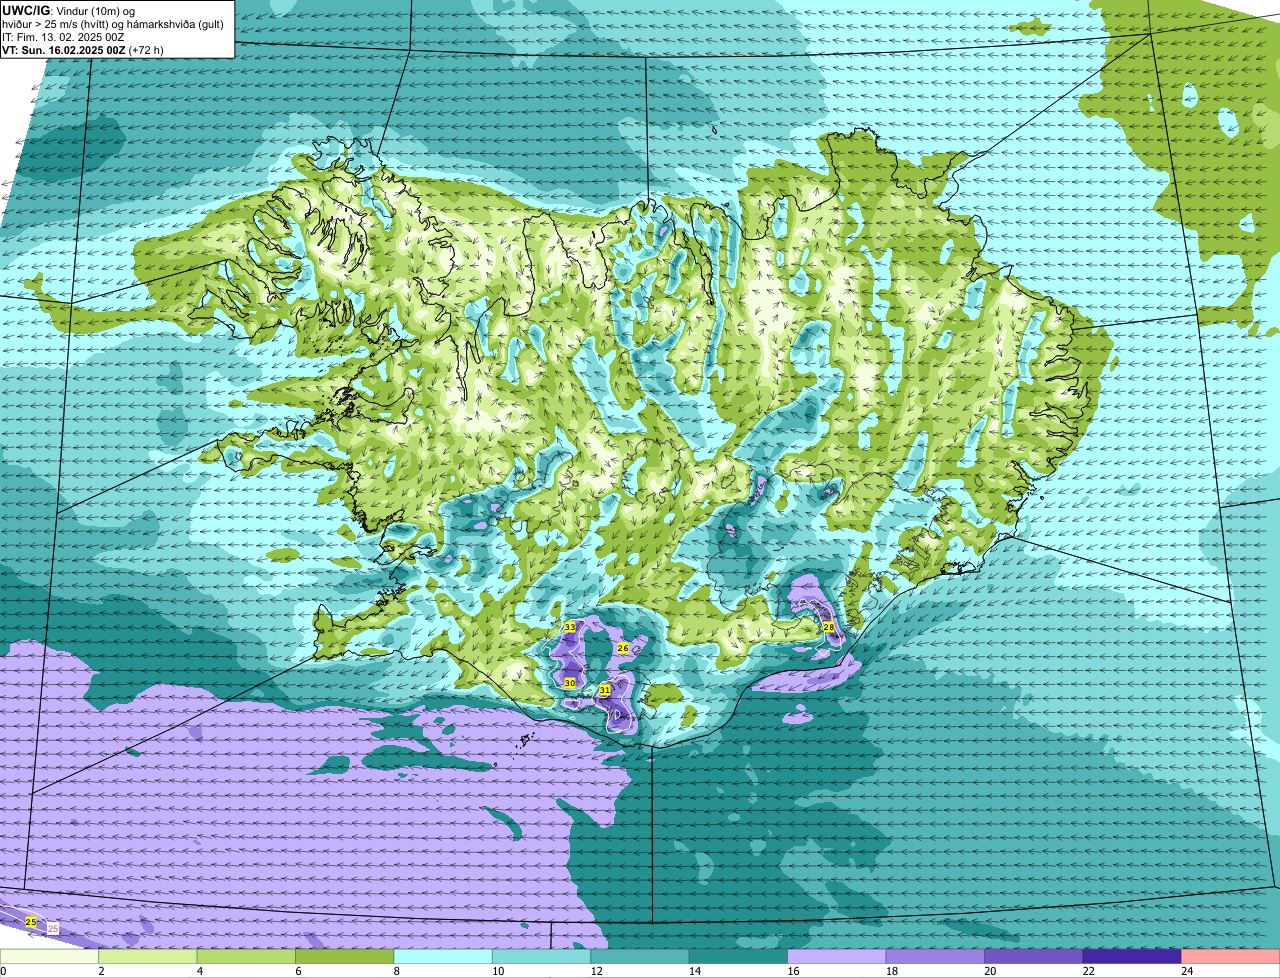This screenshot has width=1280, height=978.
Task: Select the 20–22 m/s violet legend swatch
Action: (x=1035, y=957)
